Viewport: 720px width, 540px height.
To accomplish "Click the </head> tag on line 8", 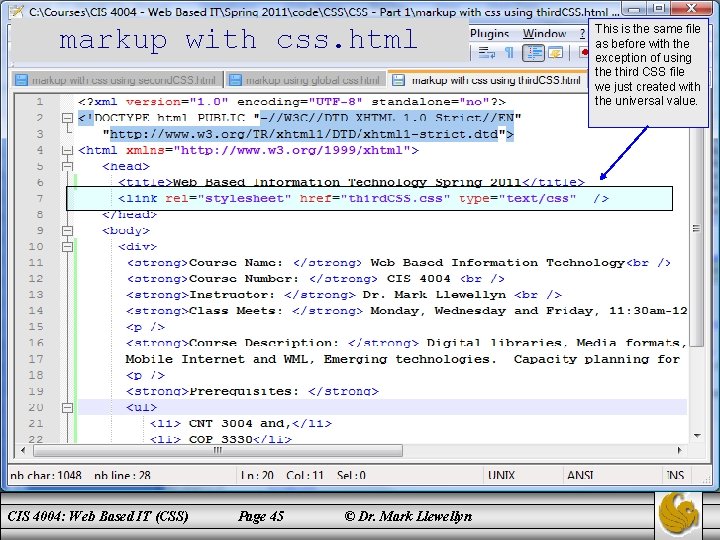I will coord(129,214).
